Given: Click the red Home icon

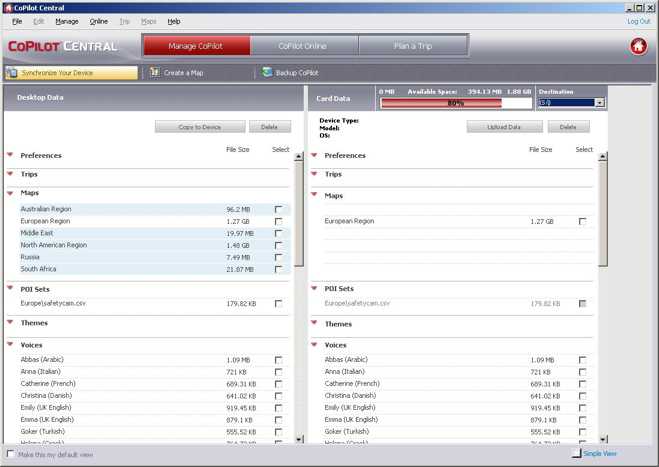Looking at the screenshot, I should point(638,46).
